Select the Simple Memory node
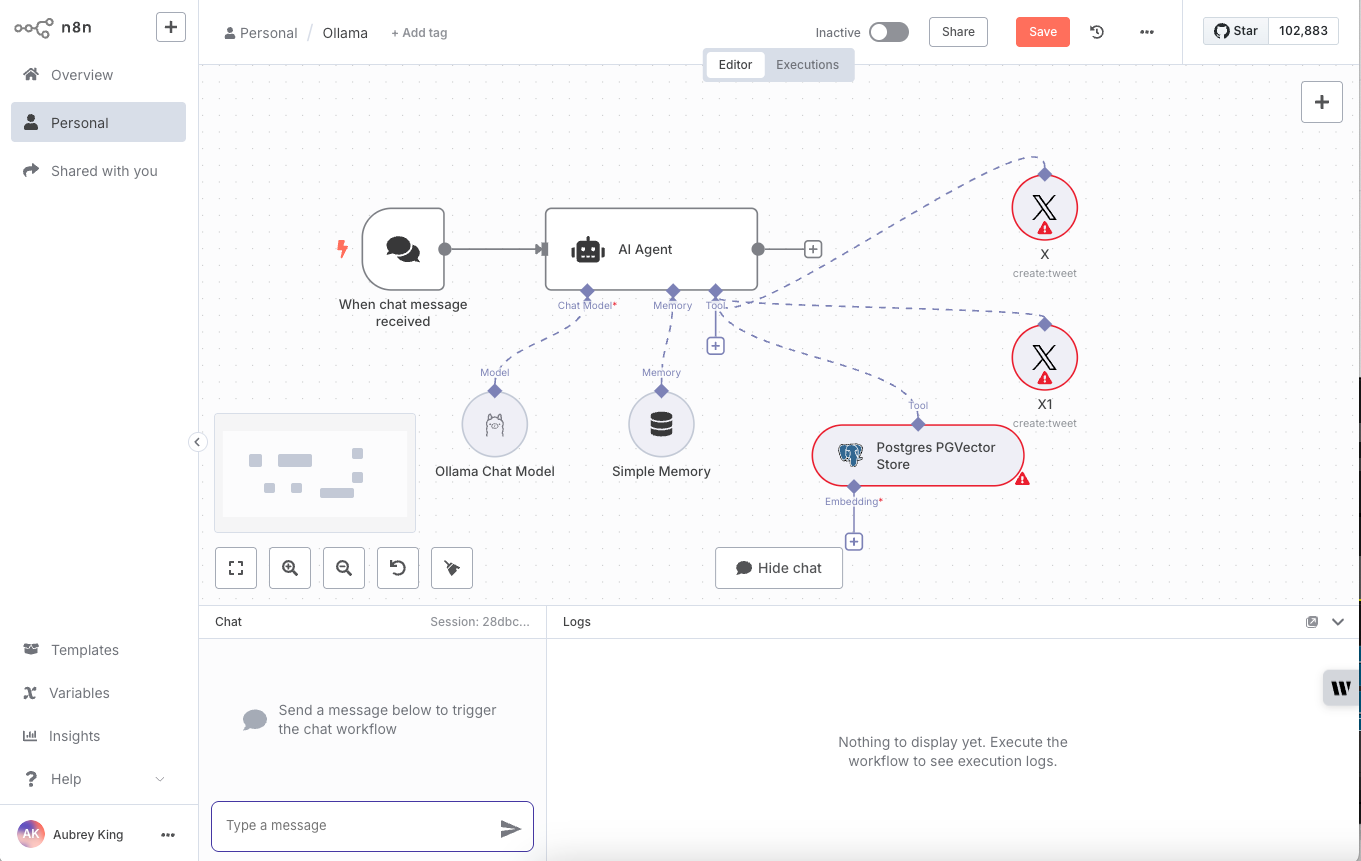Screen dimensions: 1361x861 tap(661, 424)
